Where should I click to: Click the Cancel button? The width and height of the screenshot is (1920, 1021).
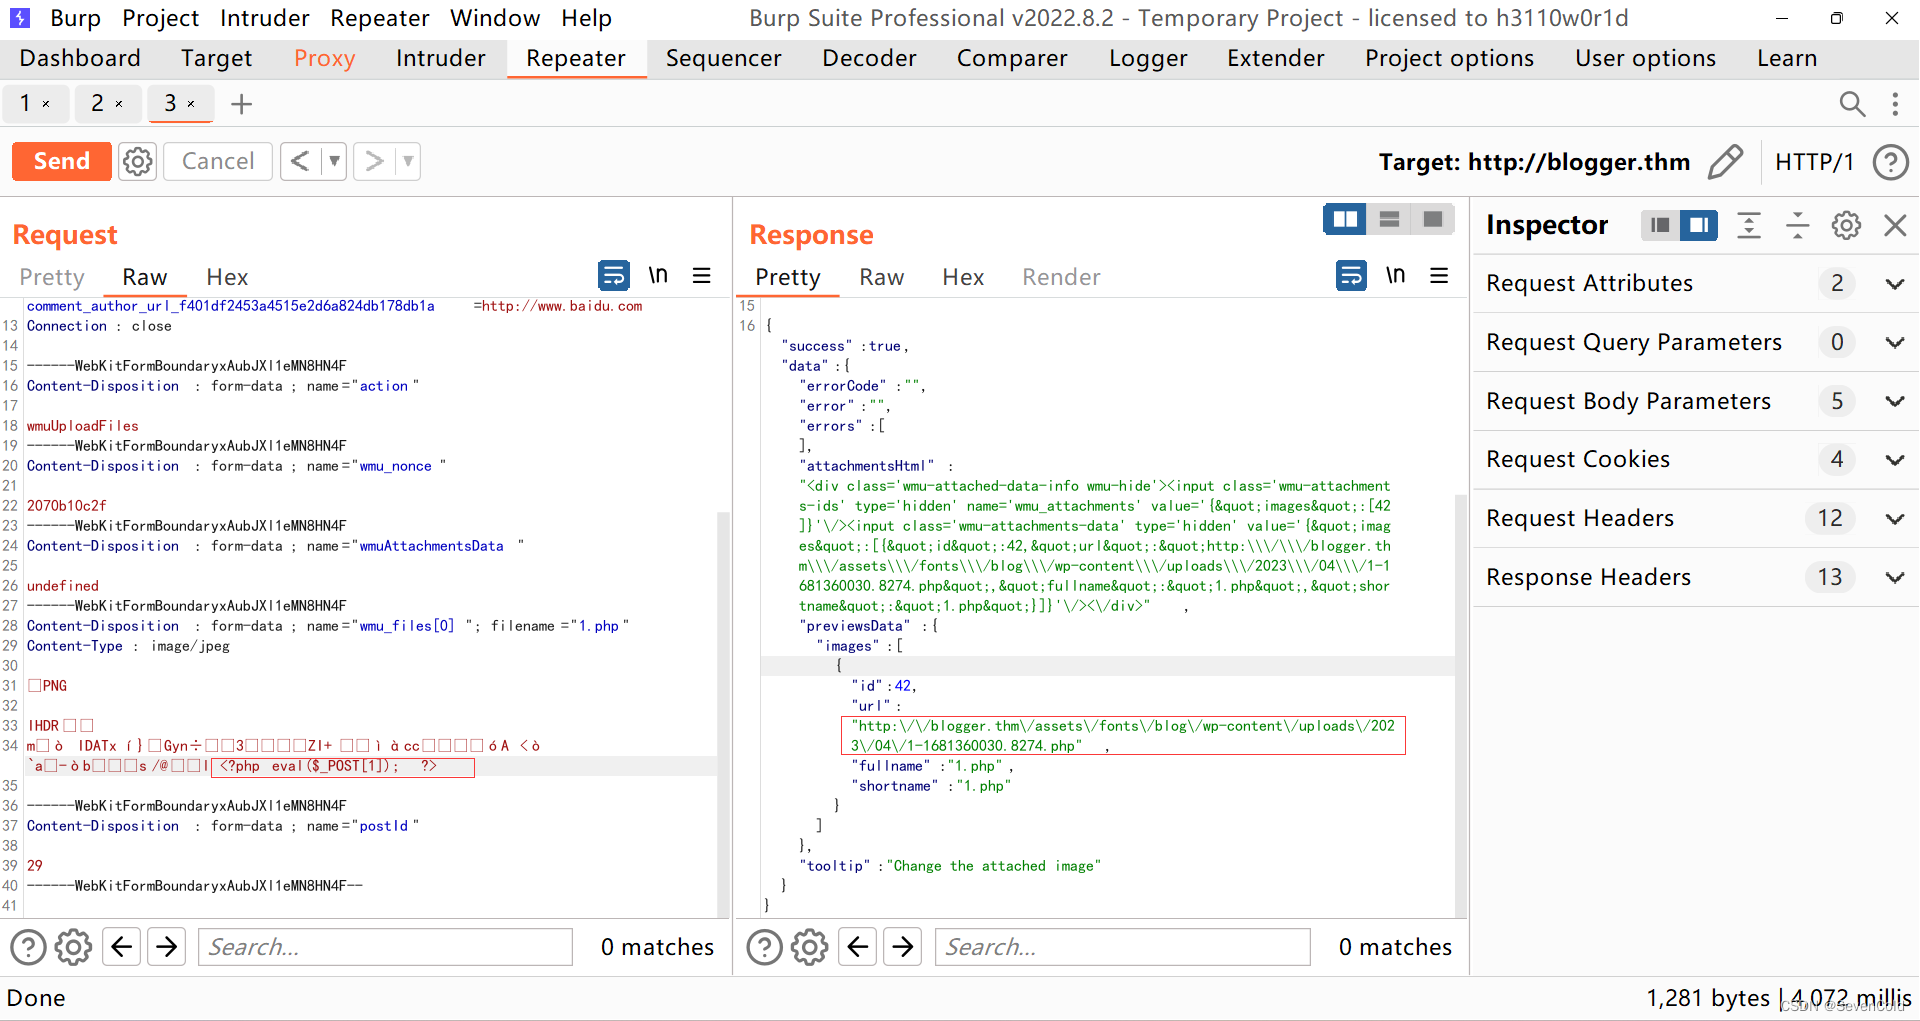[x=218, y=161]
